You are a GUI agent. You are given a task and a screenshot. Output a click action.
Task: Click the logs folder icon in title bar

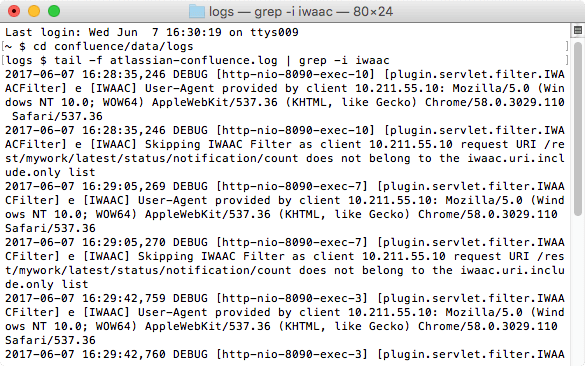(x=197, y=12)
